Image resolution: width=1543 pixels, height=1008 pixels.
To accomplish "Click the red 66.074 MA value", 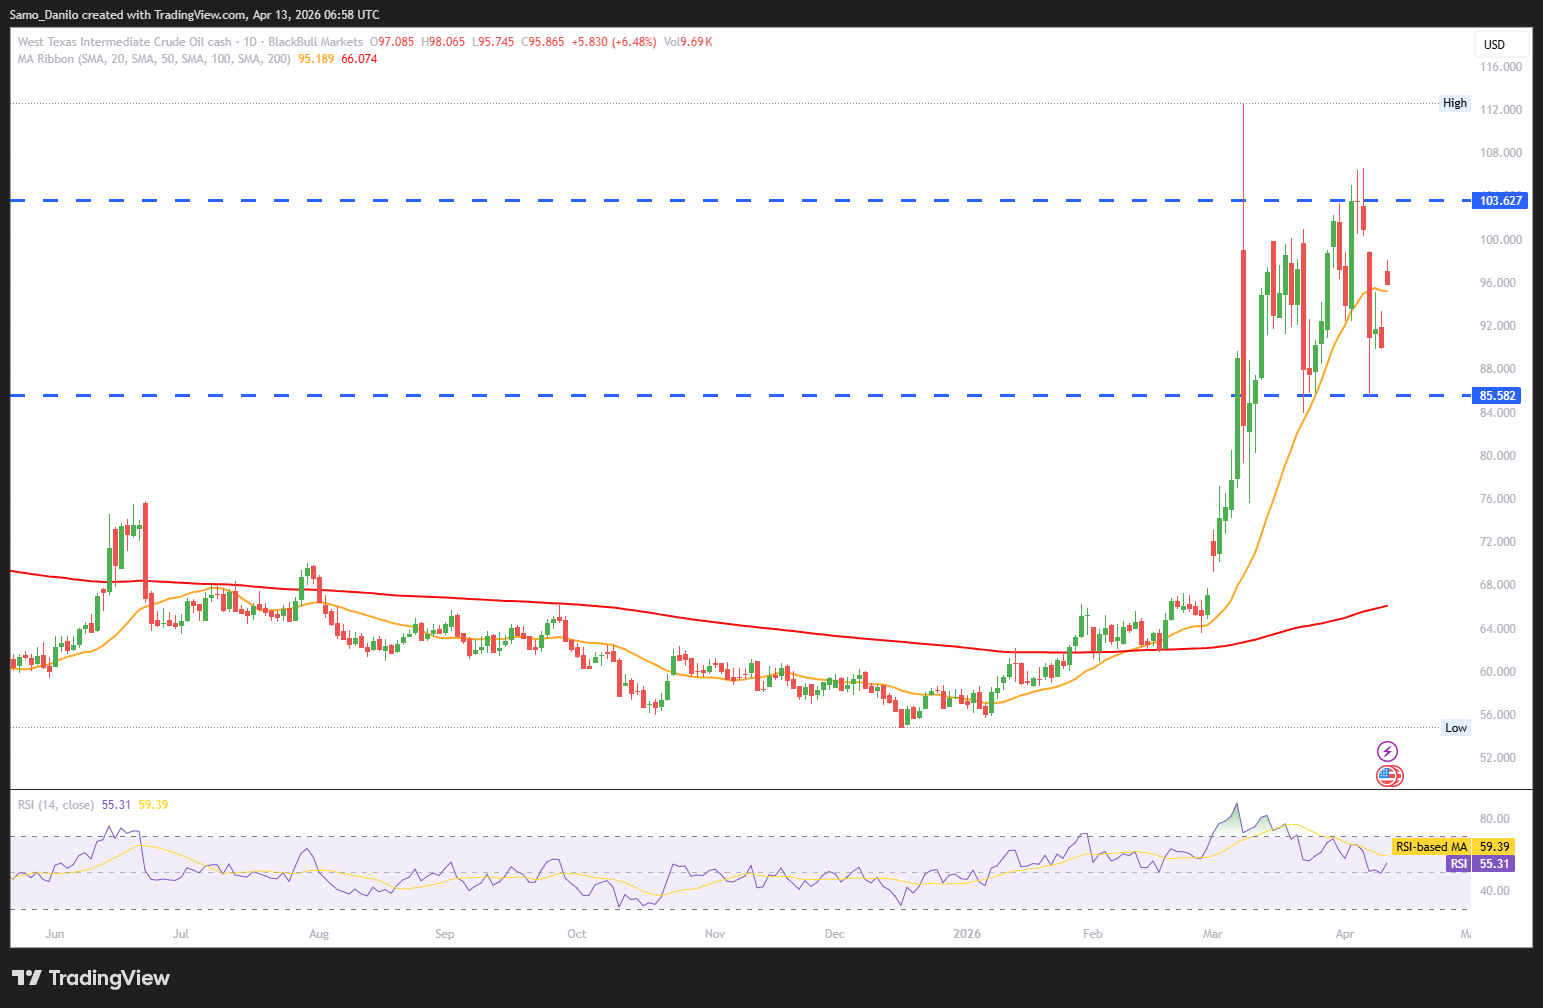I will [x=359, y=59].
